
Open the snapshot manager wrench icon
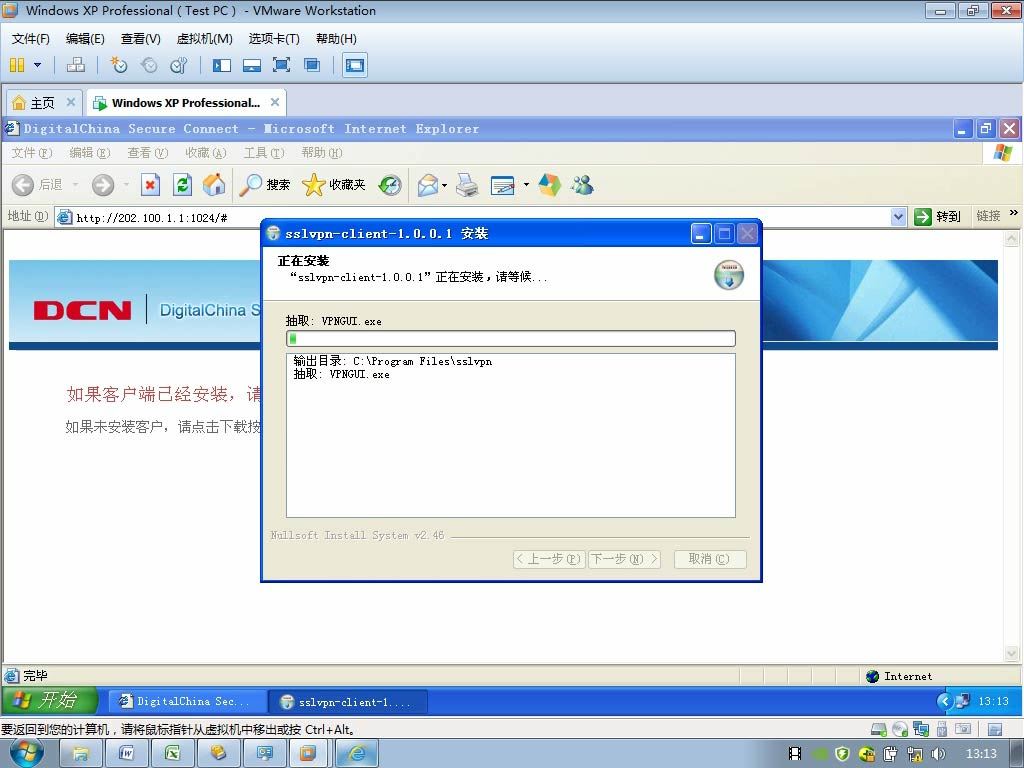point(178,65)
